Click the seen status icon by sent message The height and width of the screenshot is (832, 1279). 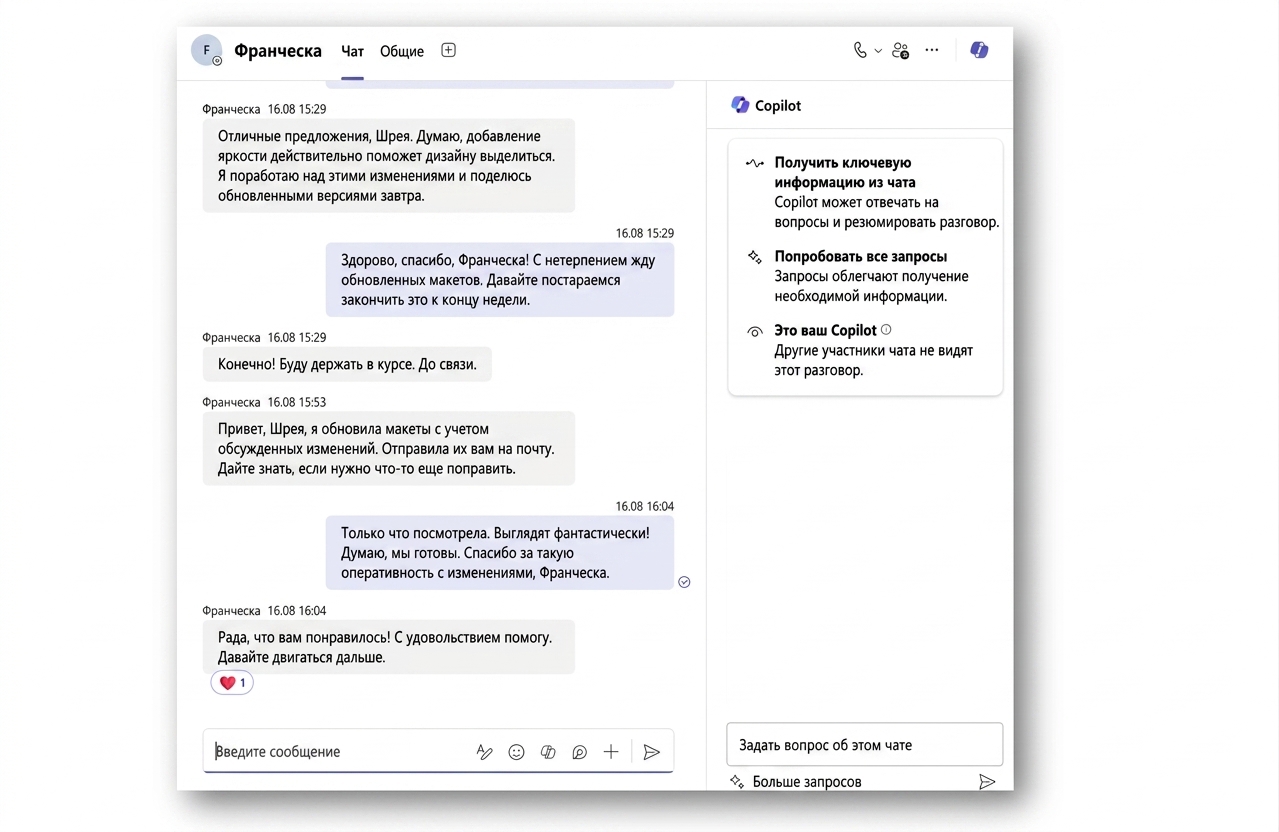coord(684,582)
